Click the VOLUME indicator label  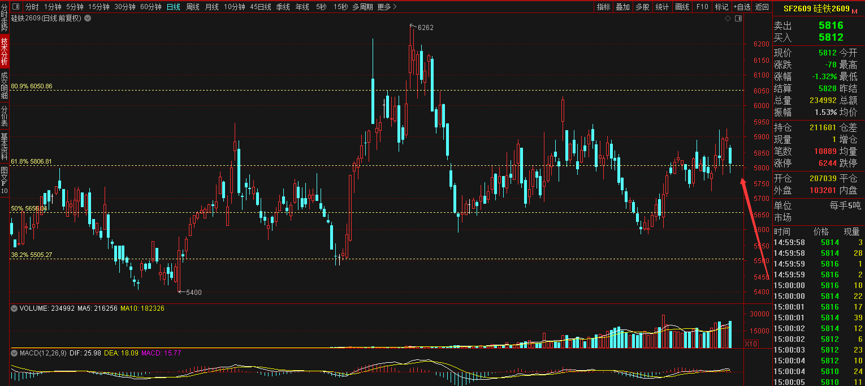click(34, 309)
